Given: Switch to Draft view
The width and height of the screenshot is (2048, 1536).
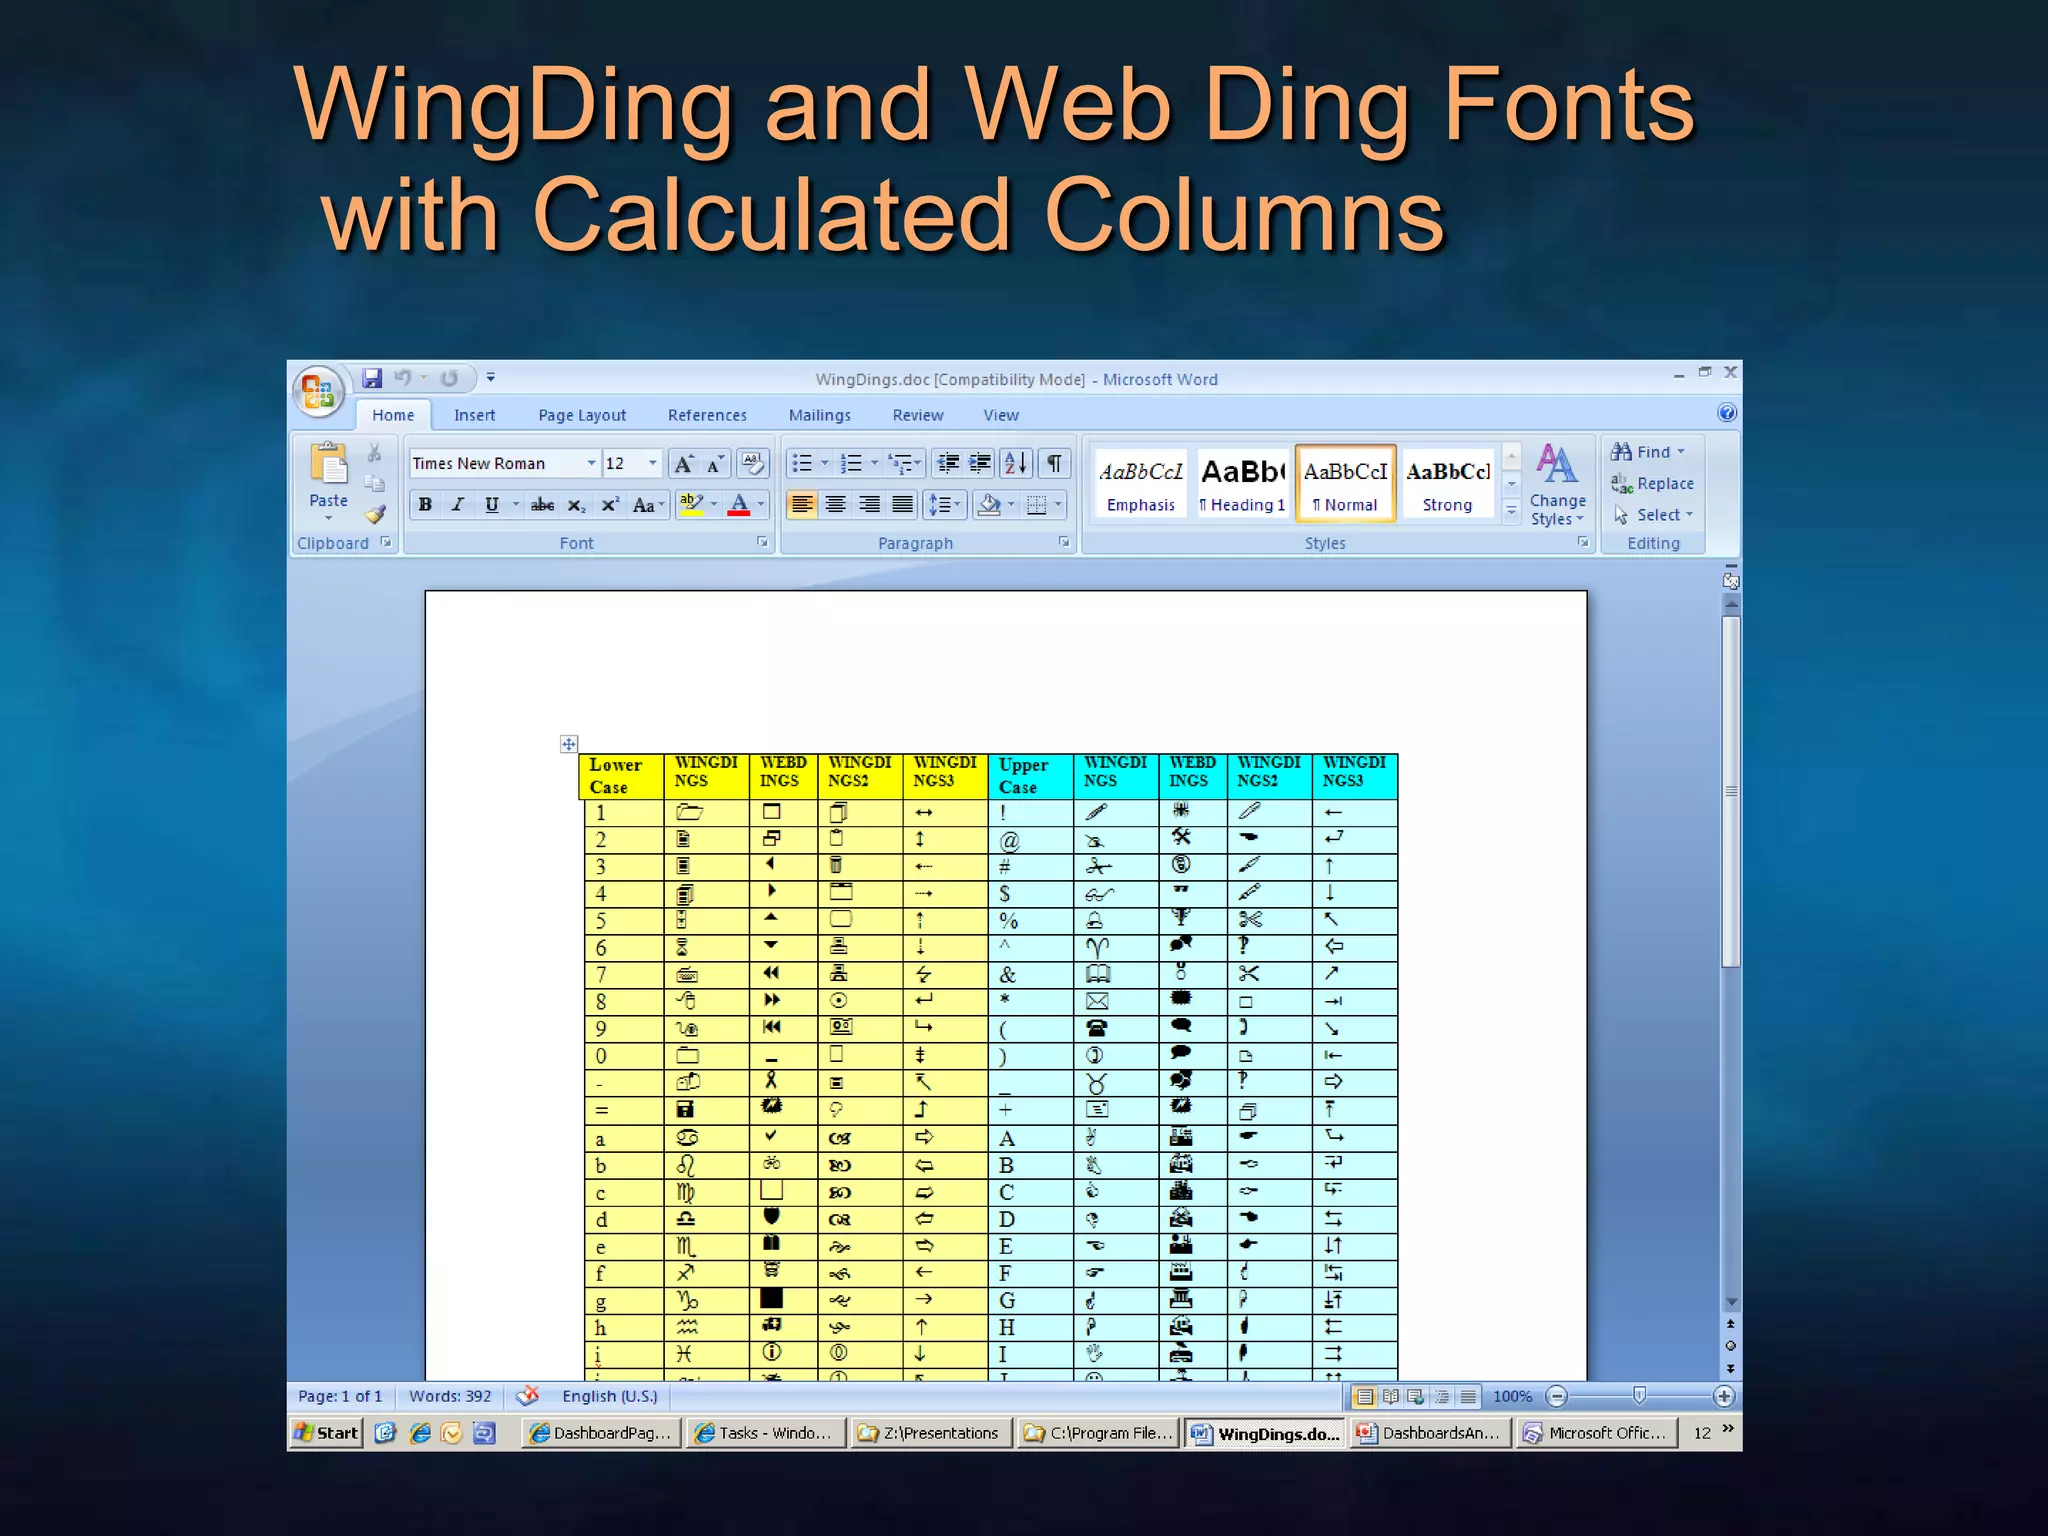Looking at the screenshot, I should 1468,1396.
